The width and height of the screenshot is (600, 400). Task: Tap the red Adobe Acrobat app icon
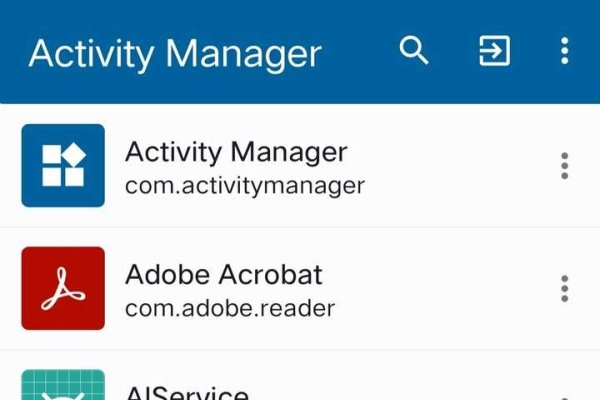(63, 288)
